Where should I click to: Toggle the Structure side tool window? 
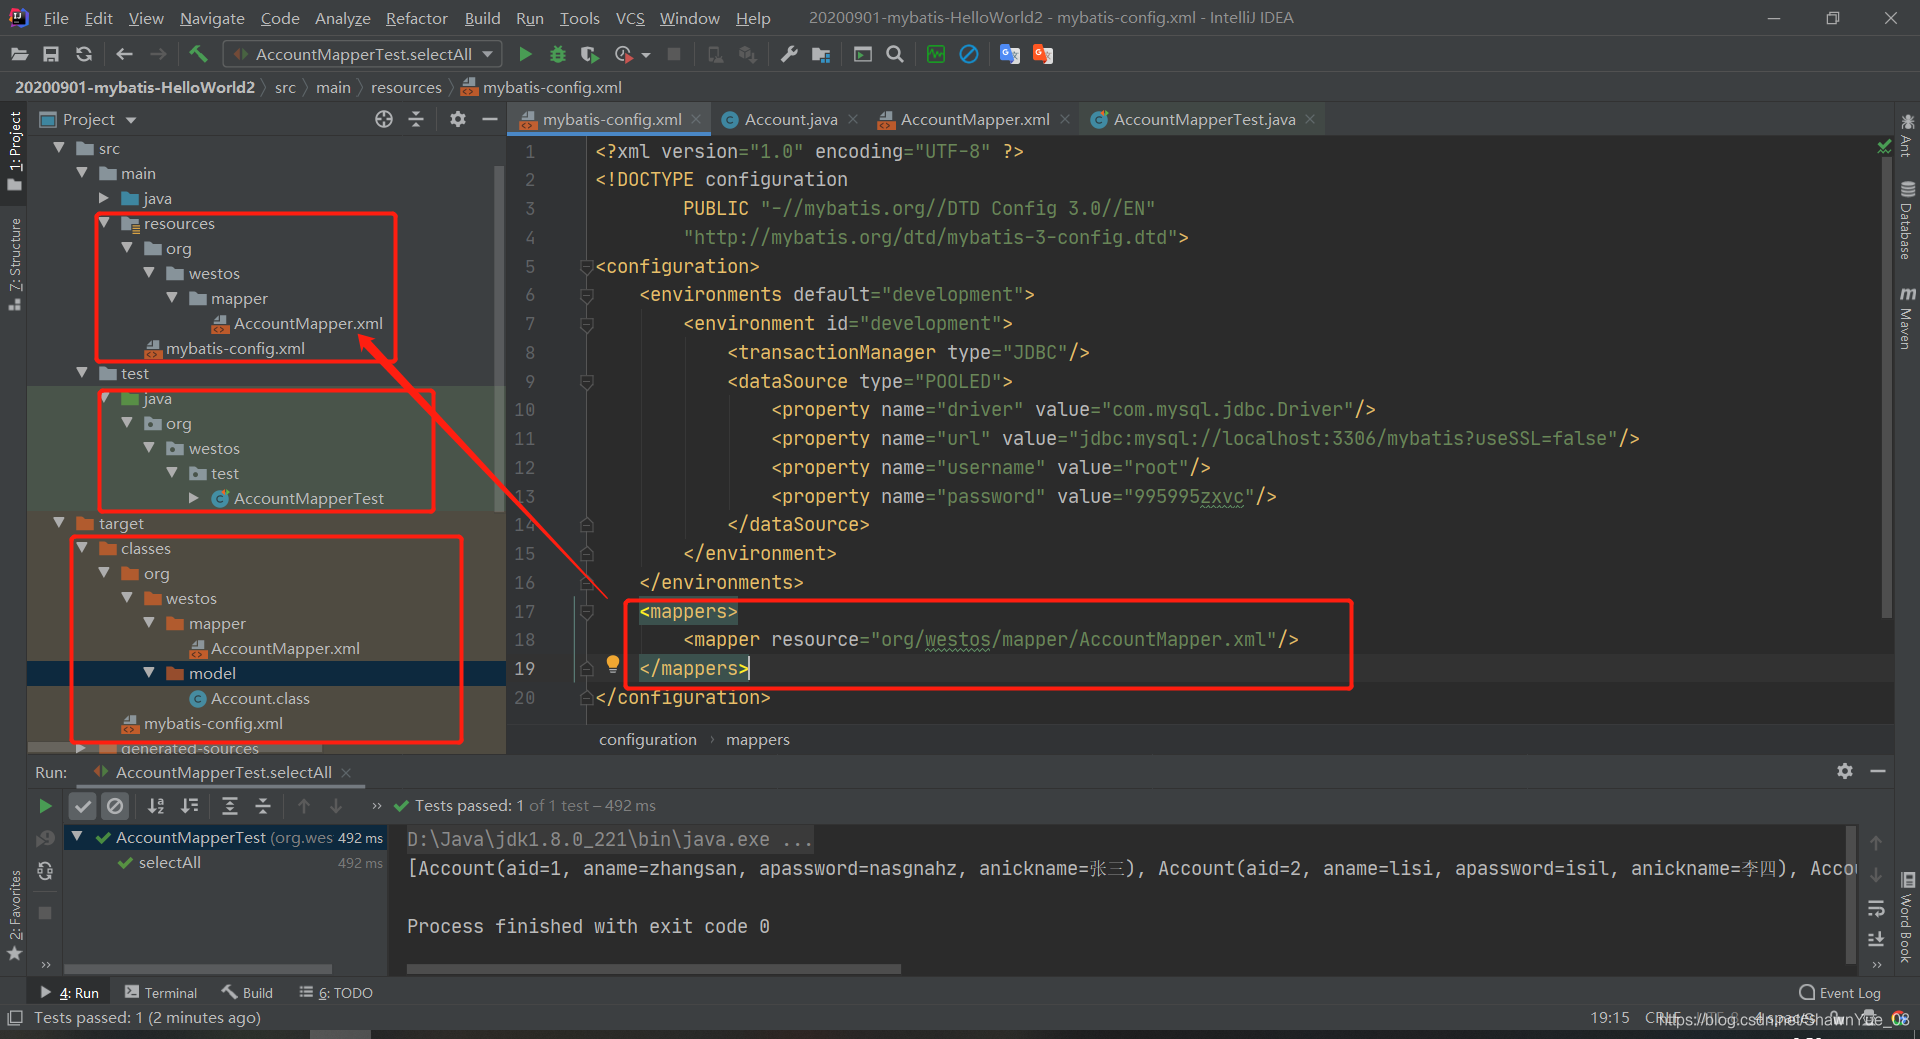(14, 263)
